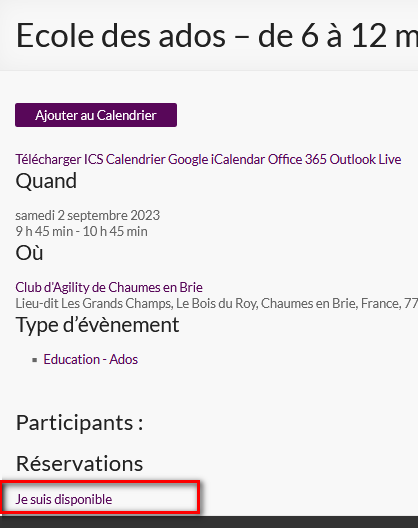The width and height of the screenshot is (418, 528).
Task: Click Je suis disponible reservation link
Action: (64, 499)
